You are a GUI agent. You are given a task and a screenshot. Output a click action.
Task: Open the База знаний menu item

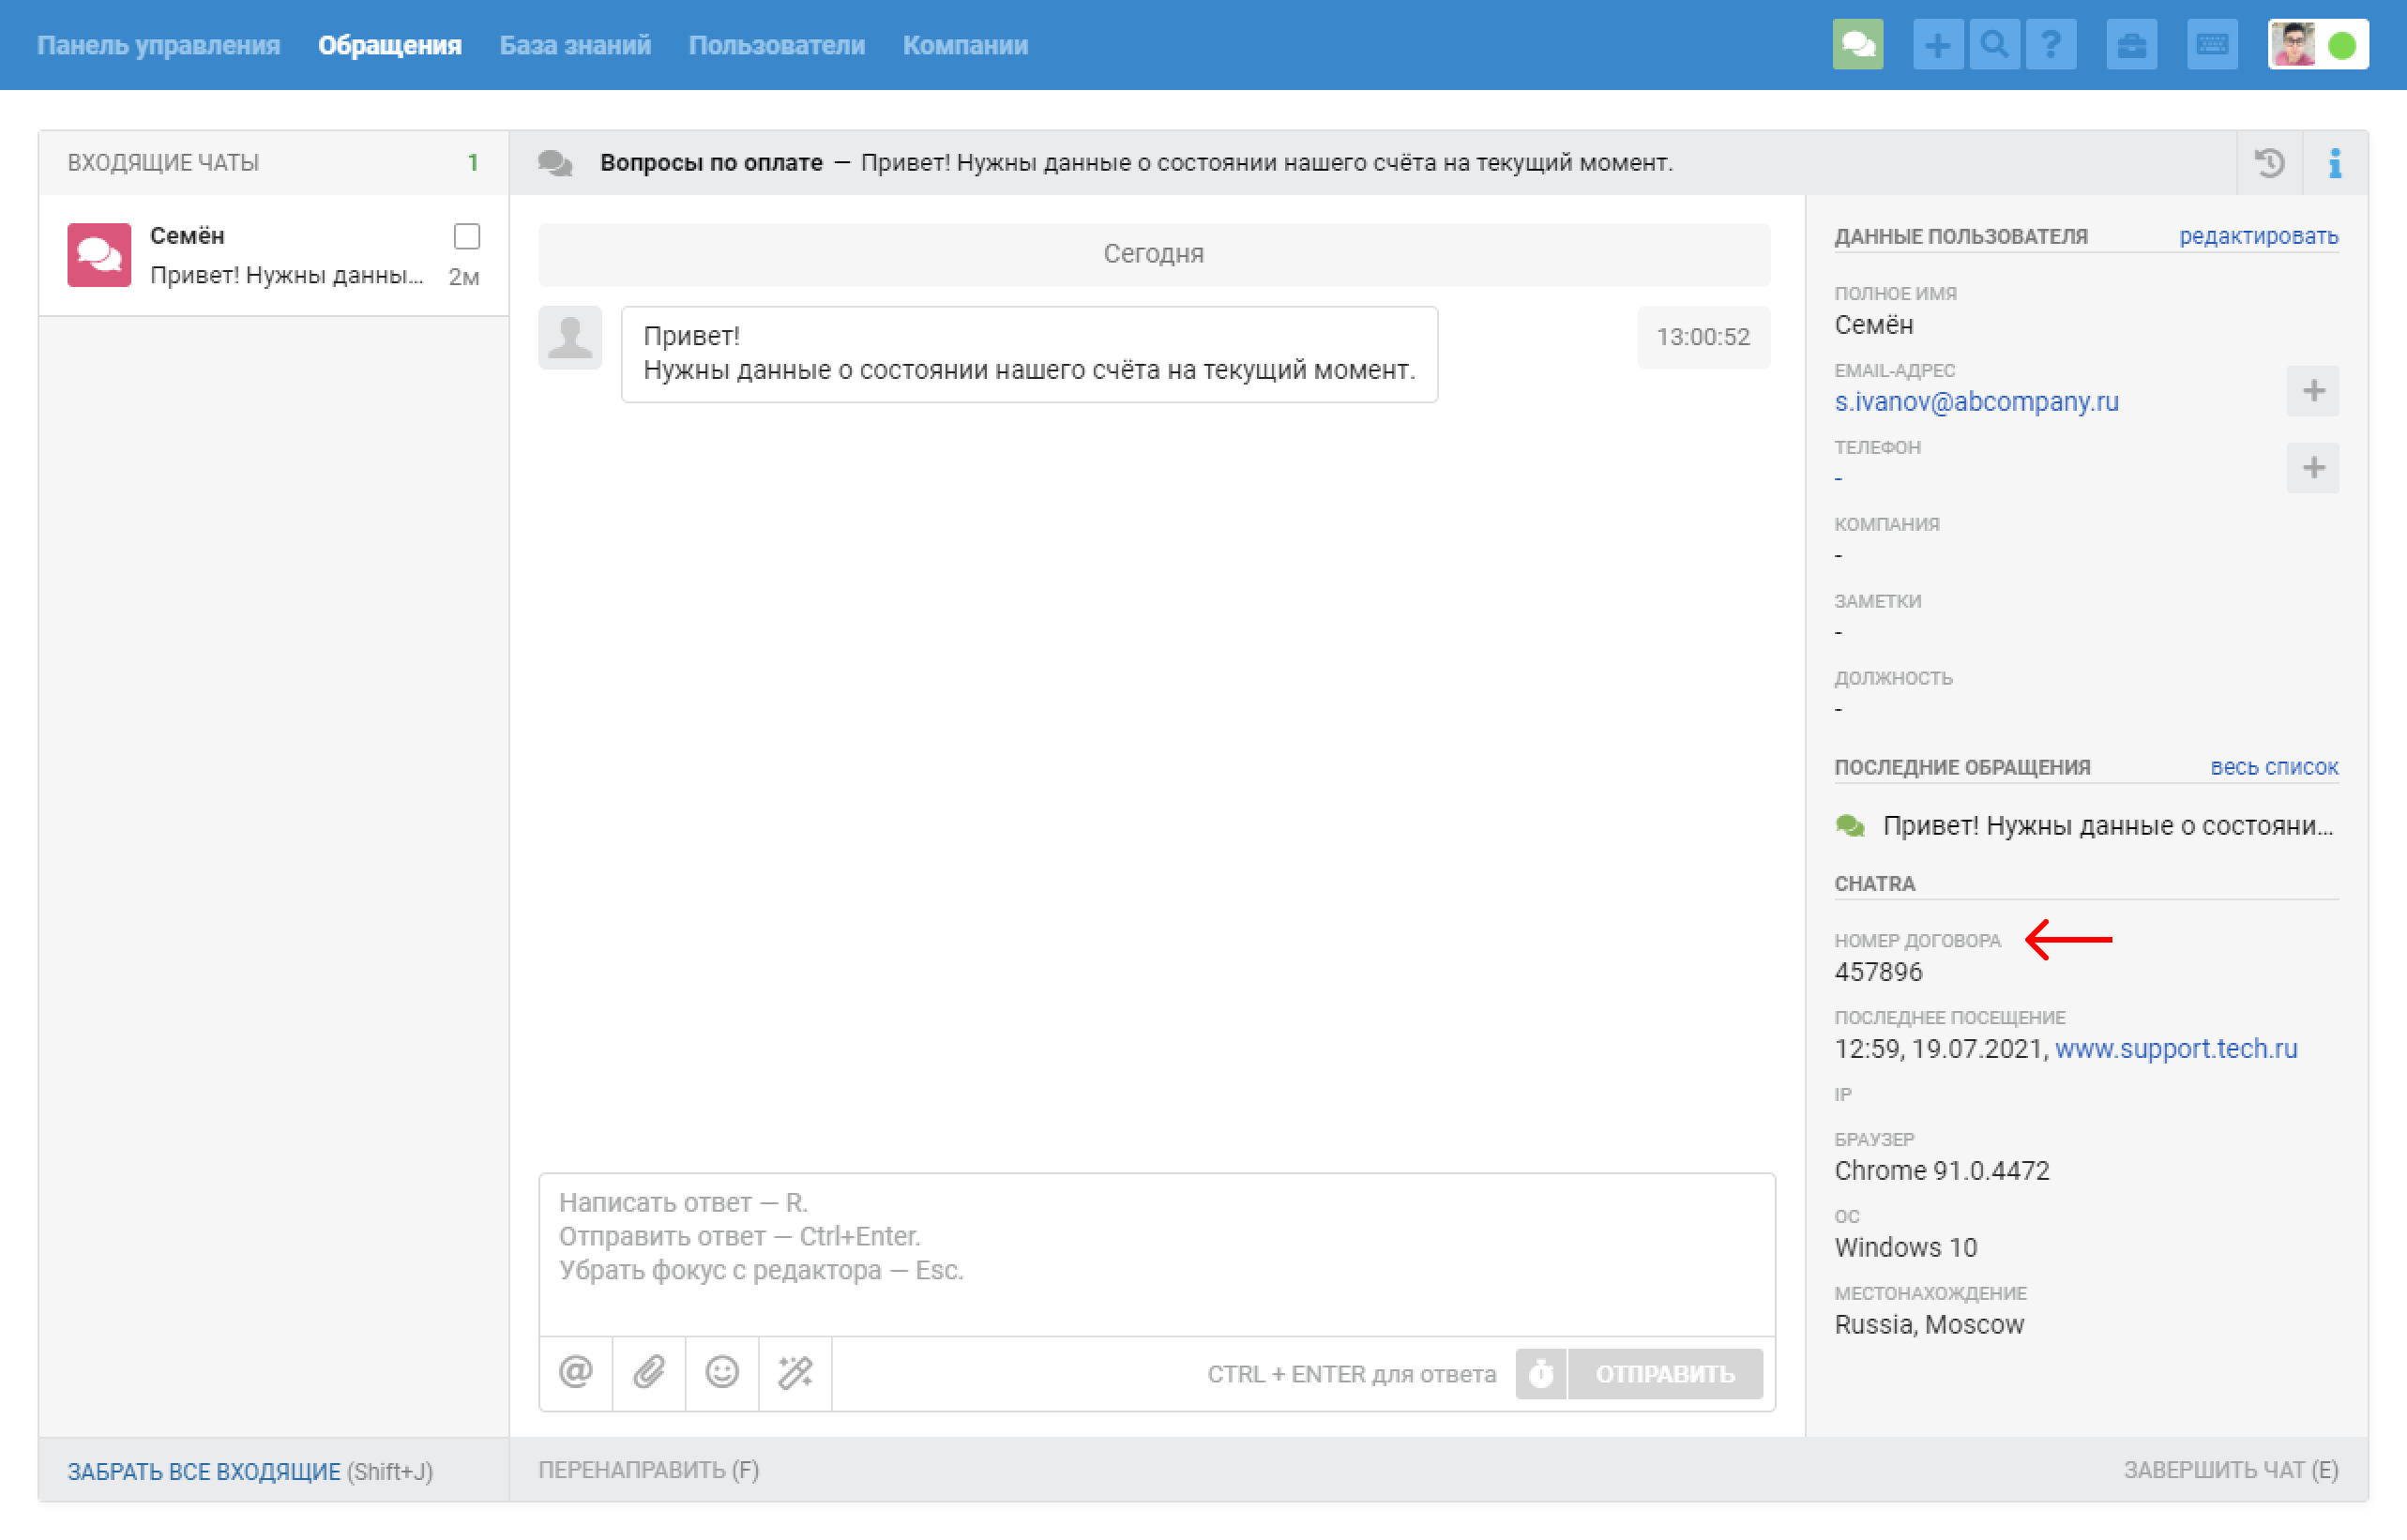(575, 45)
